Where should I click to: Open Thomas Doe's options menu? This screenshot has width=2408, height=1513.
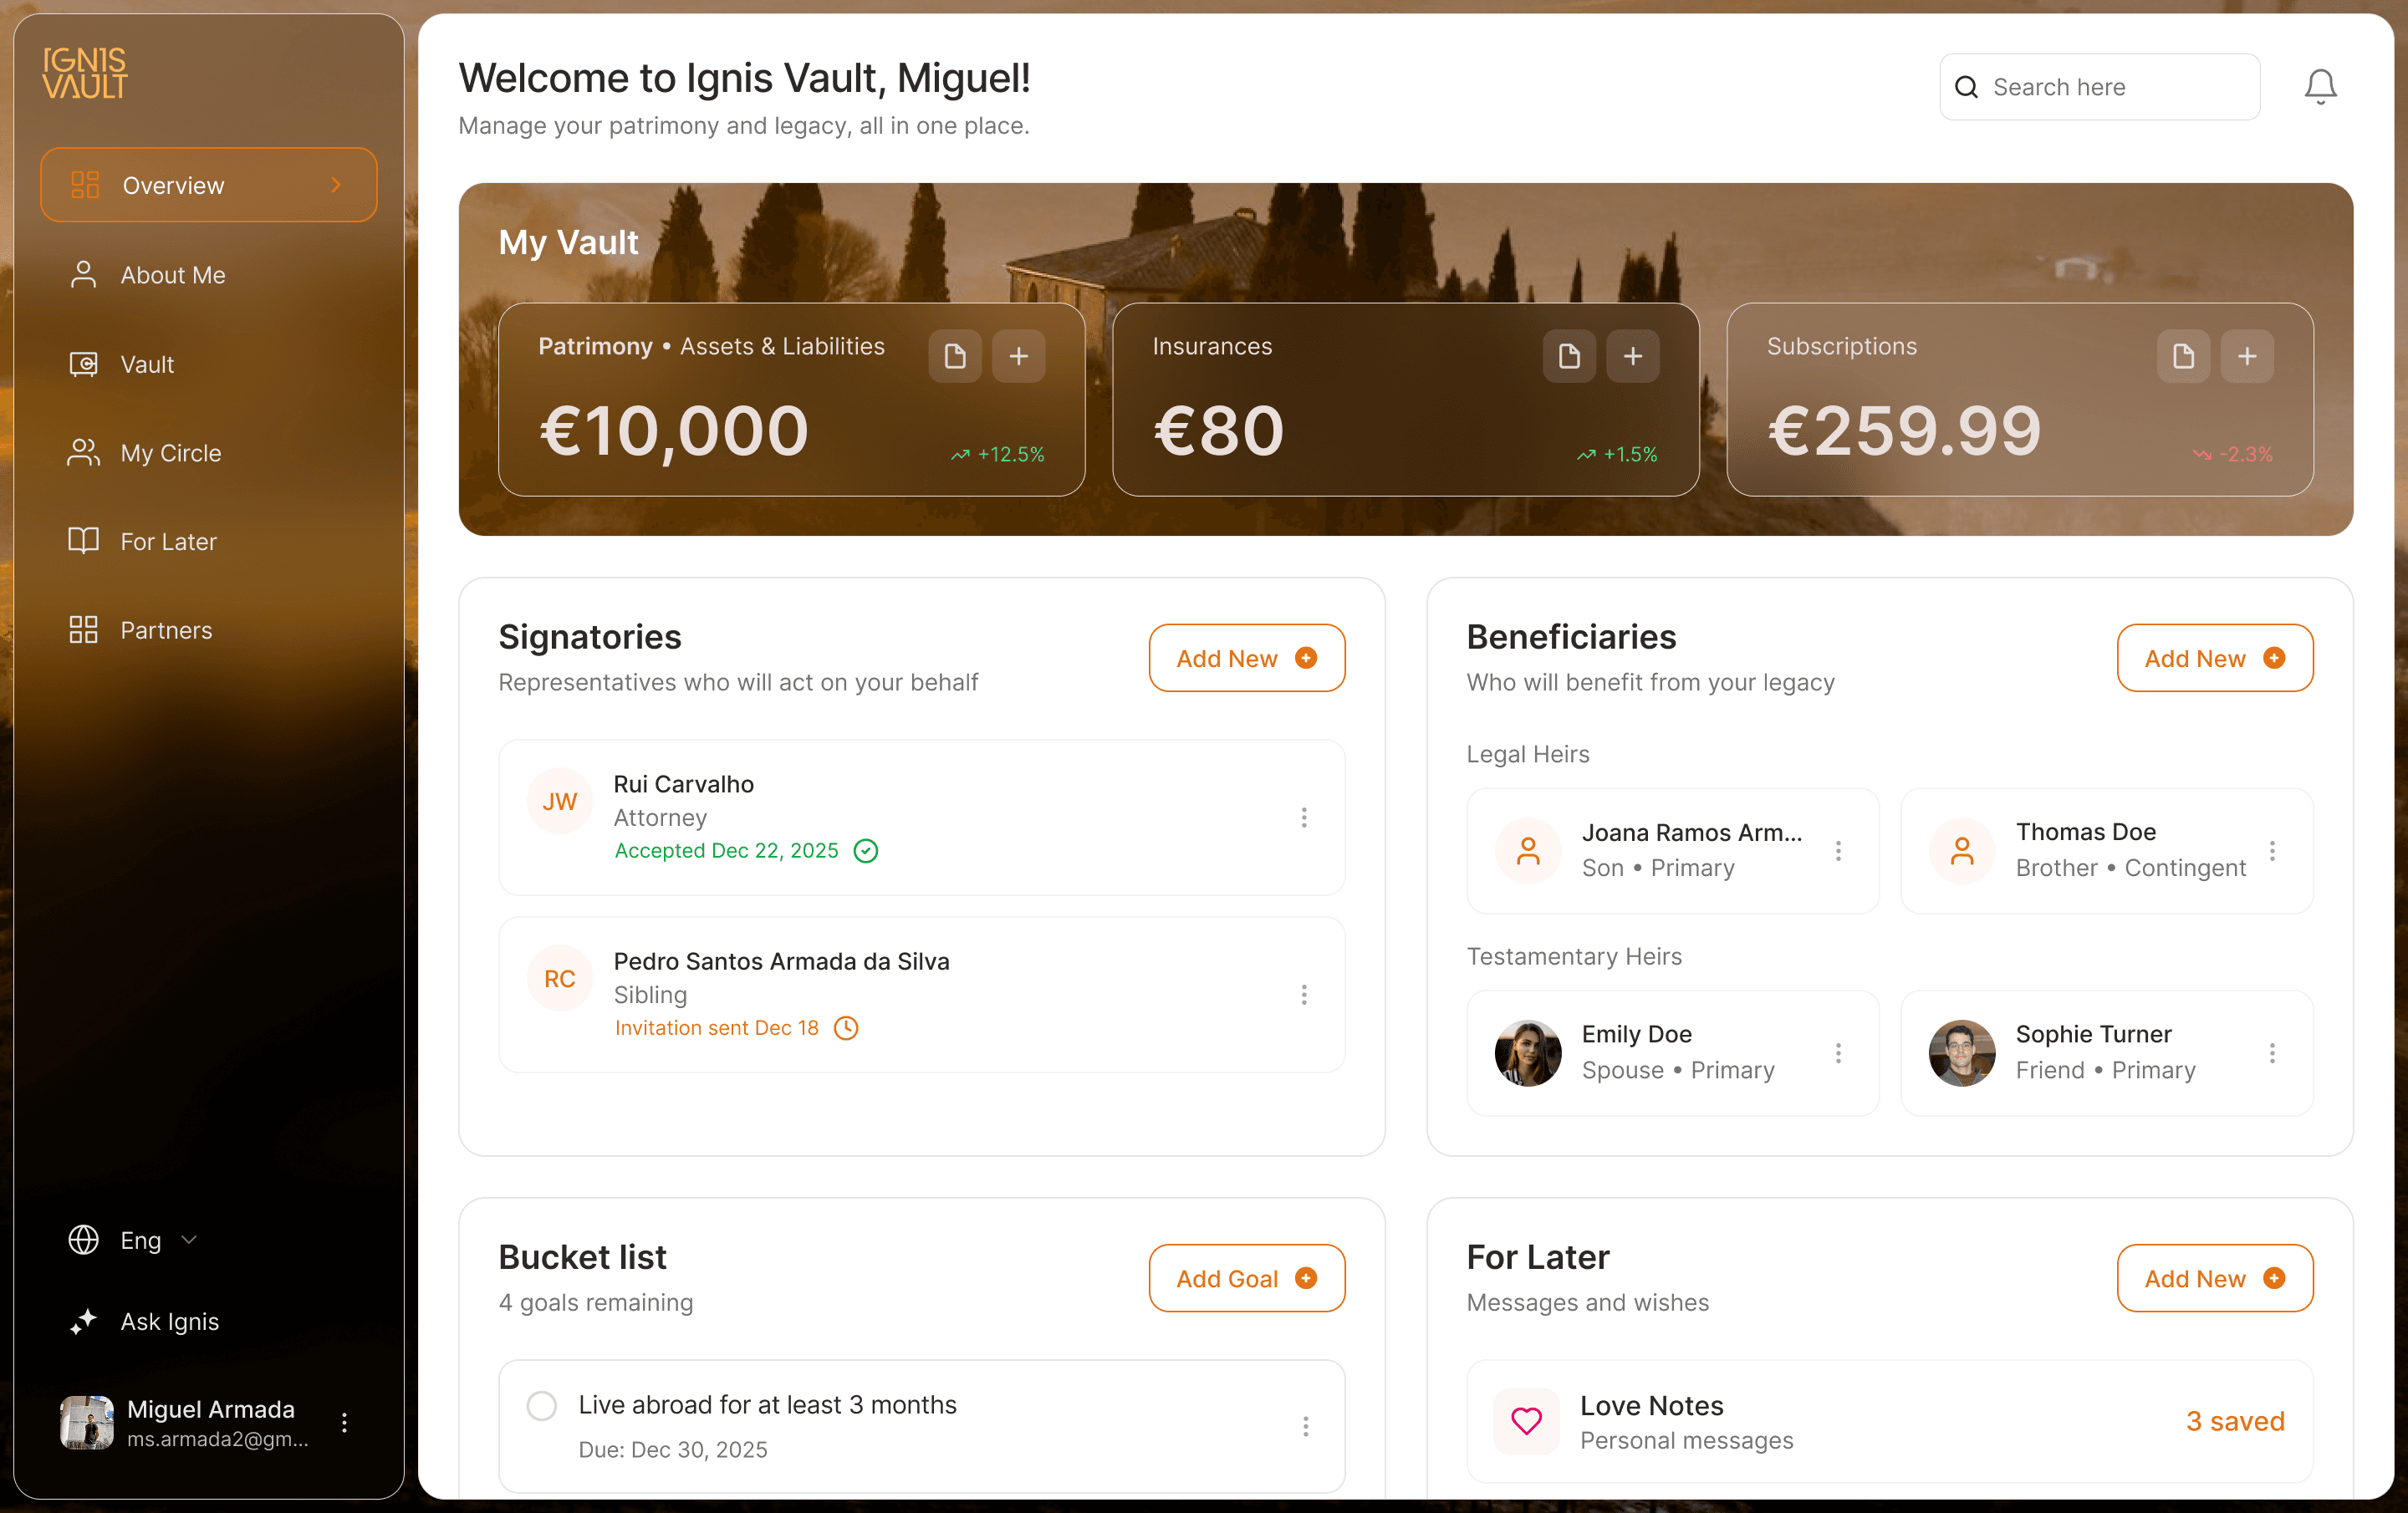(2272, 851)
